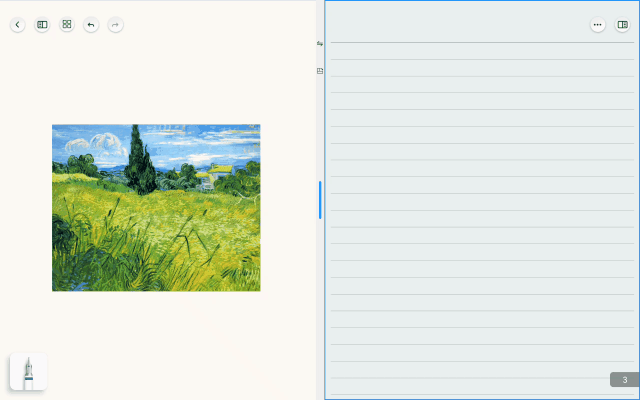
Task: Toggle split view icon at top right
Action: 622,25
